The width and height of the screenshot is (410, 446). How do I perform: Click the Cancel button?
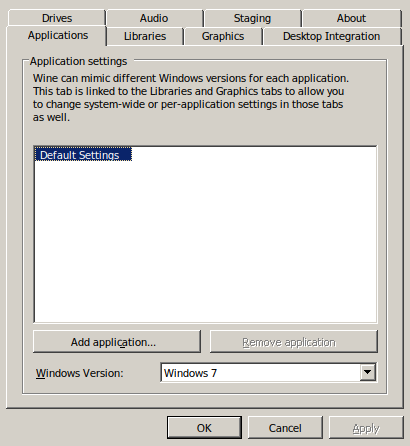(285, 428)
